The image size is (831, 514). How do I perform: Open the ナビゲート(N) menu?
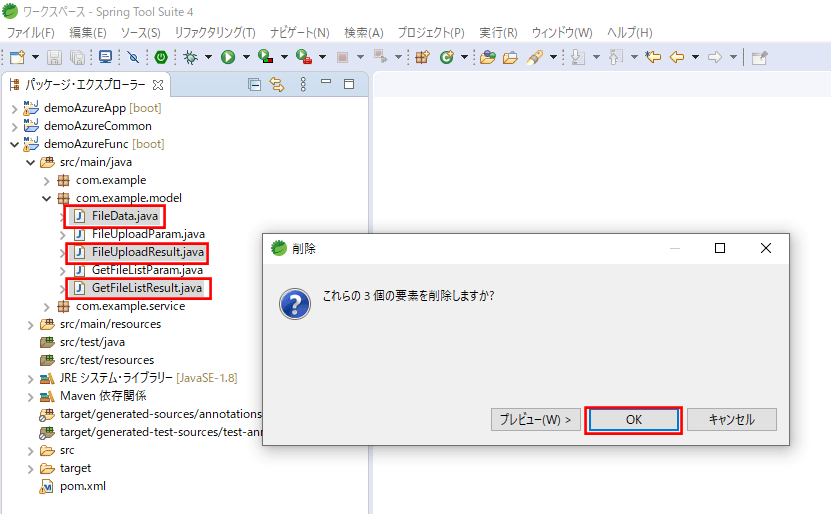(299, 33)
